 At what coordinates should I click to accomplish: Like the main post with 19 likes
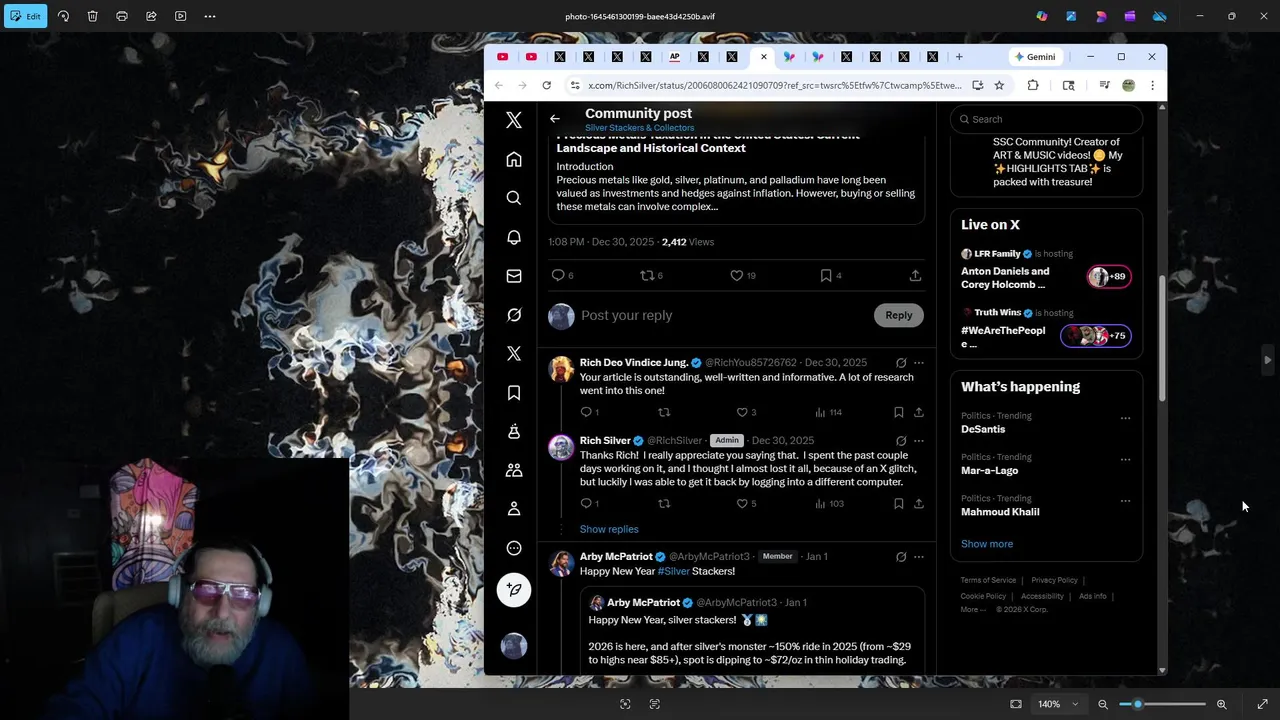(743, 275)
